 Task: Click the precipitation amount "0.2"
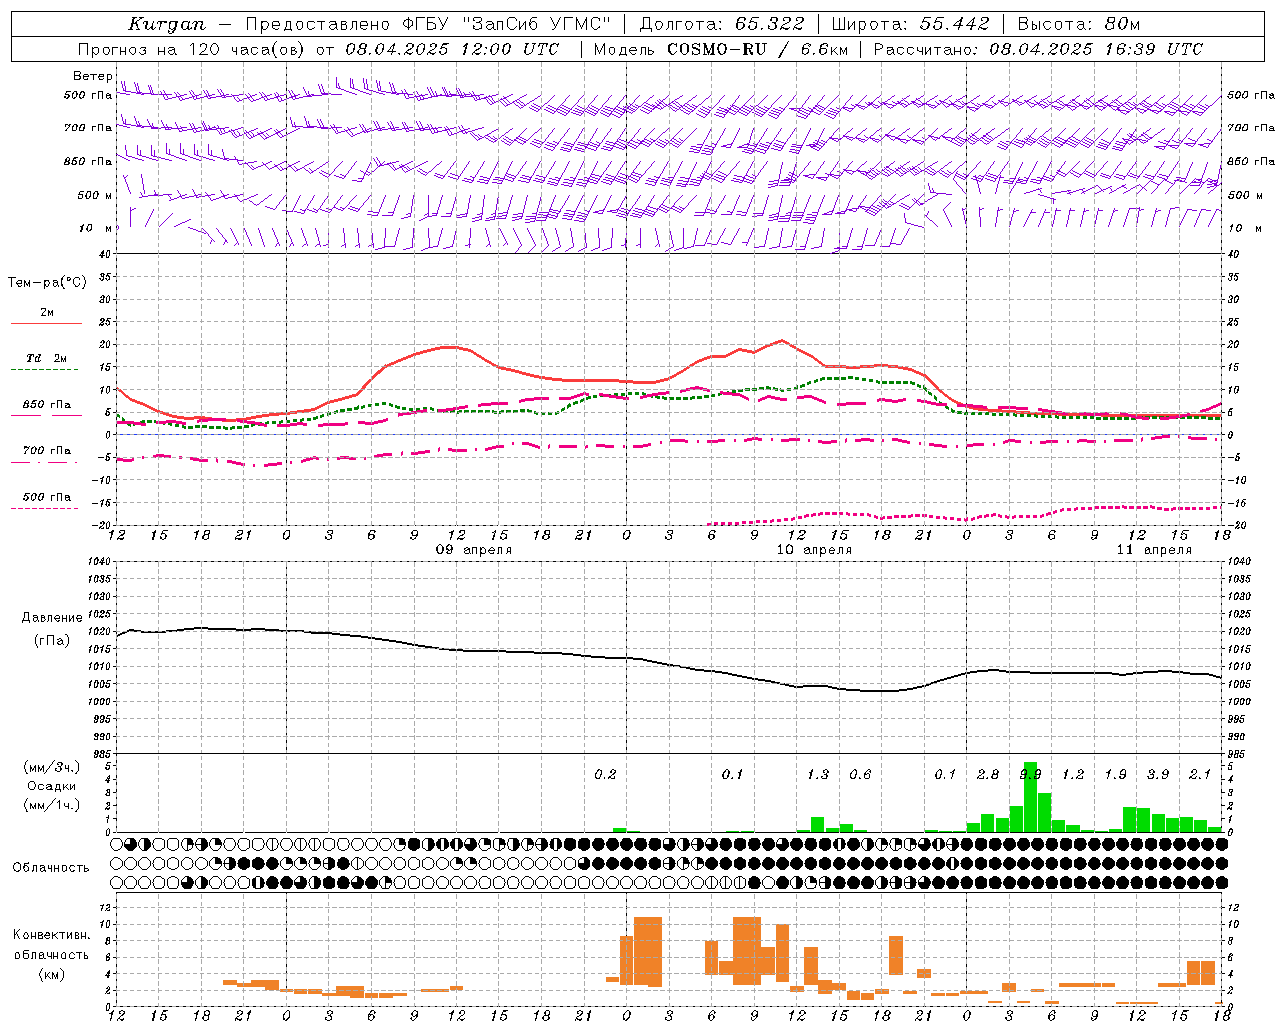[x=605, y=775]
